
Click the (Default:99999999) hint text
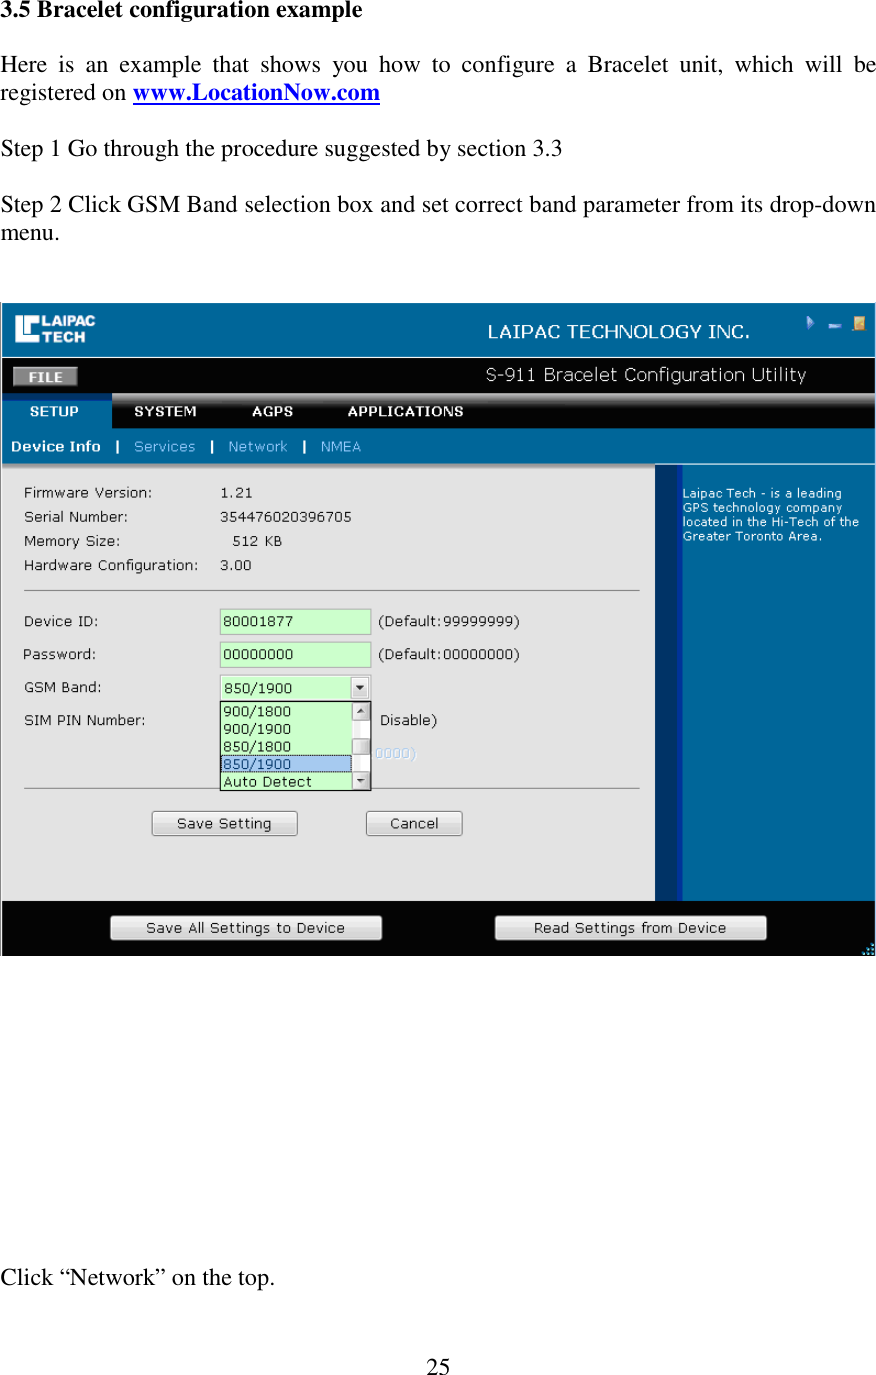(x=449, y=621)
